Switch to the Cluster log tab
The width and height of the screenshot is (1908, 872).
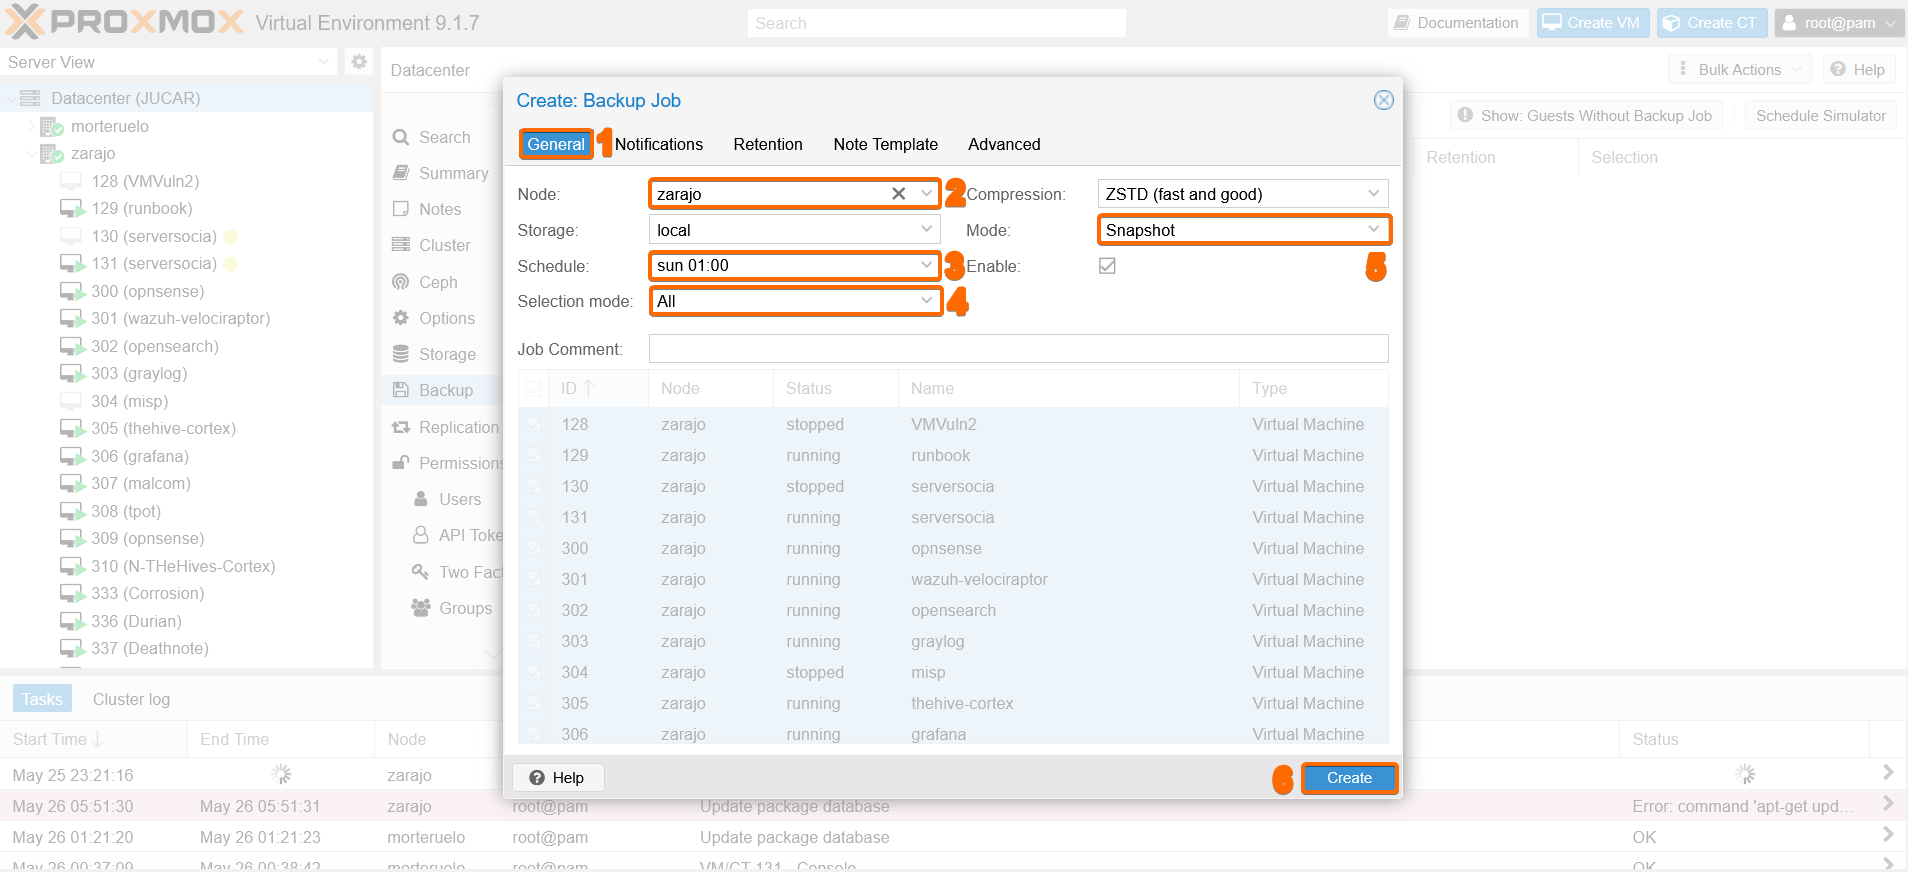click(x=131, y=699)
